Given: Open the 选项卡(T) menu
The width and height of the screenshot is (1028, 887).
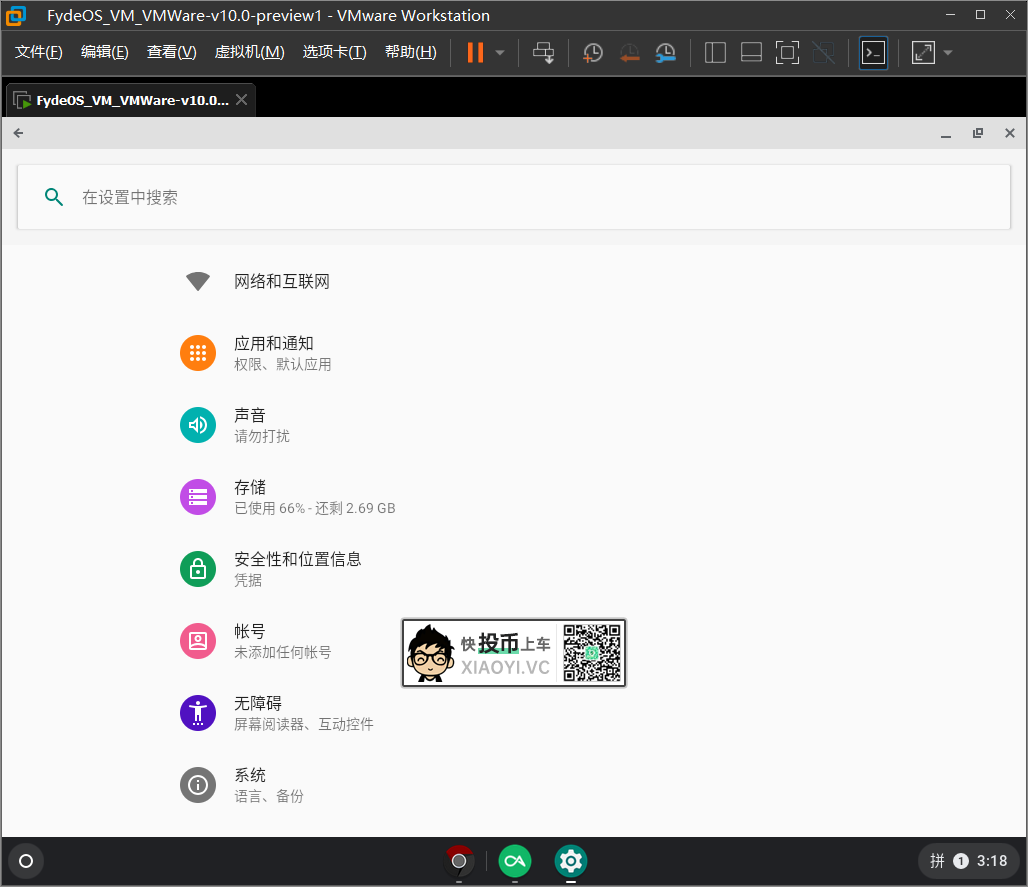Looking at the screenshot, I should click(x=334, y=52).
